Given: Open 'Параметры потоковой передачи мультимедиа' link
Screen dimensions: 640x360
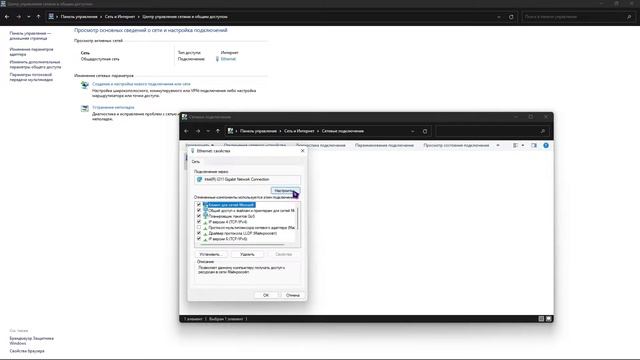Looking at the screenshot, I should [x=31, y=78].
